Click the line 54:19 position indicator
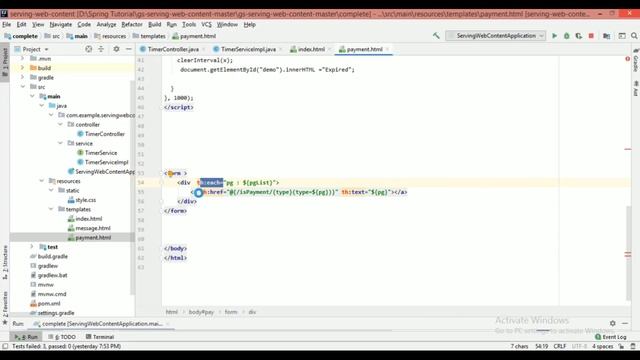640x360 pixels. 542,346
